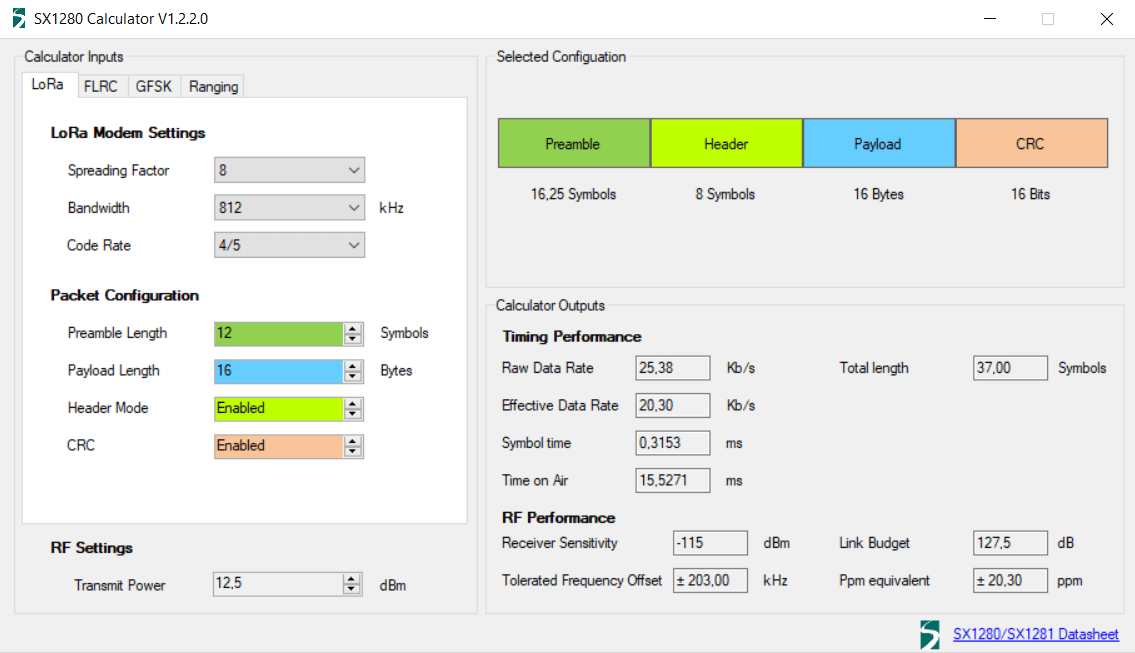
Task: Switch to the GFSK tab
Action: tap(153, 86)
